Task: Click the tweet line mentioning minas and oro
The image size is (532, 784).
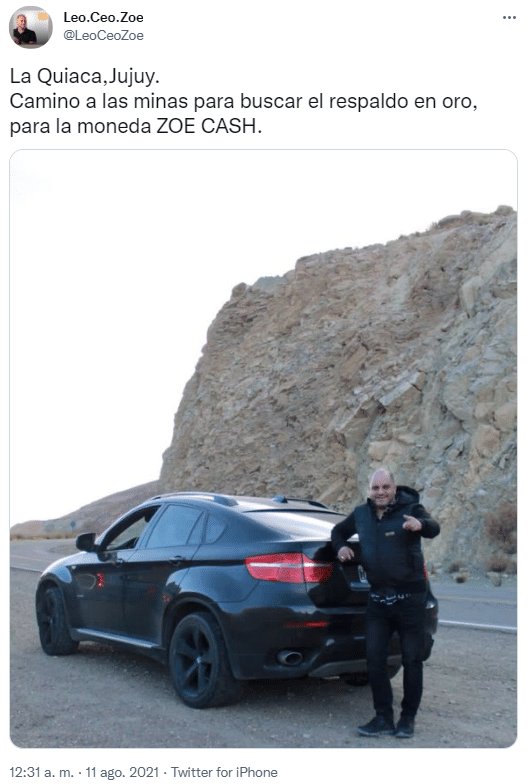Action: [x=244, y=101]
